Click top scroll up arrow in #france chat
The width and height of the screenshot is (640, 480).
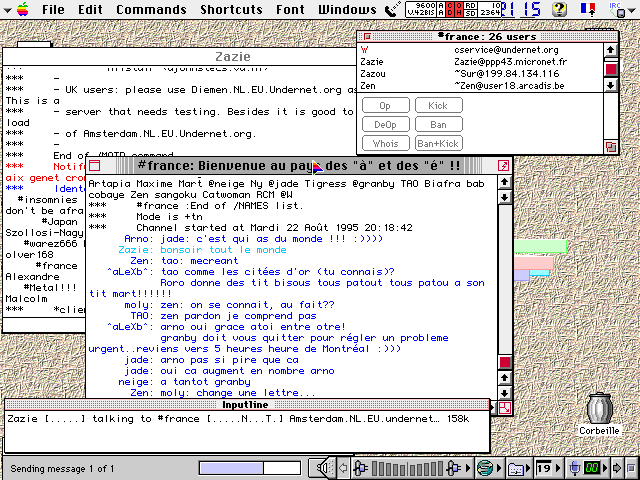click(x=504, y=182)
